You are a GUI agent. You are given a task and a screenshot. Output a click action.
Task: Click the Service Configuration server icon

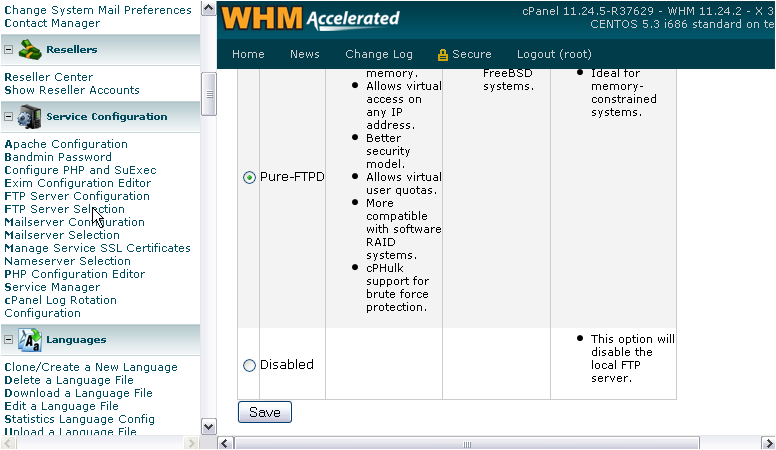[x=29, y=117]
